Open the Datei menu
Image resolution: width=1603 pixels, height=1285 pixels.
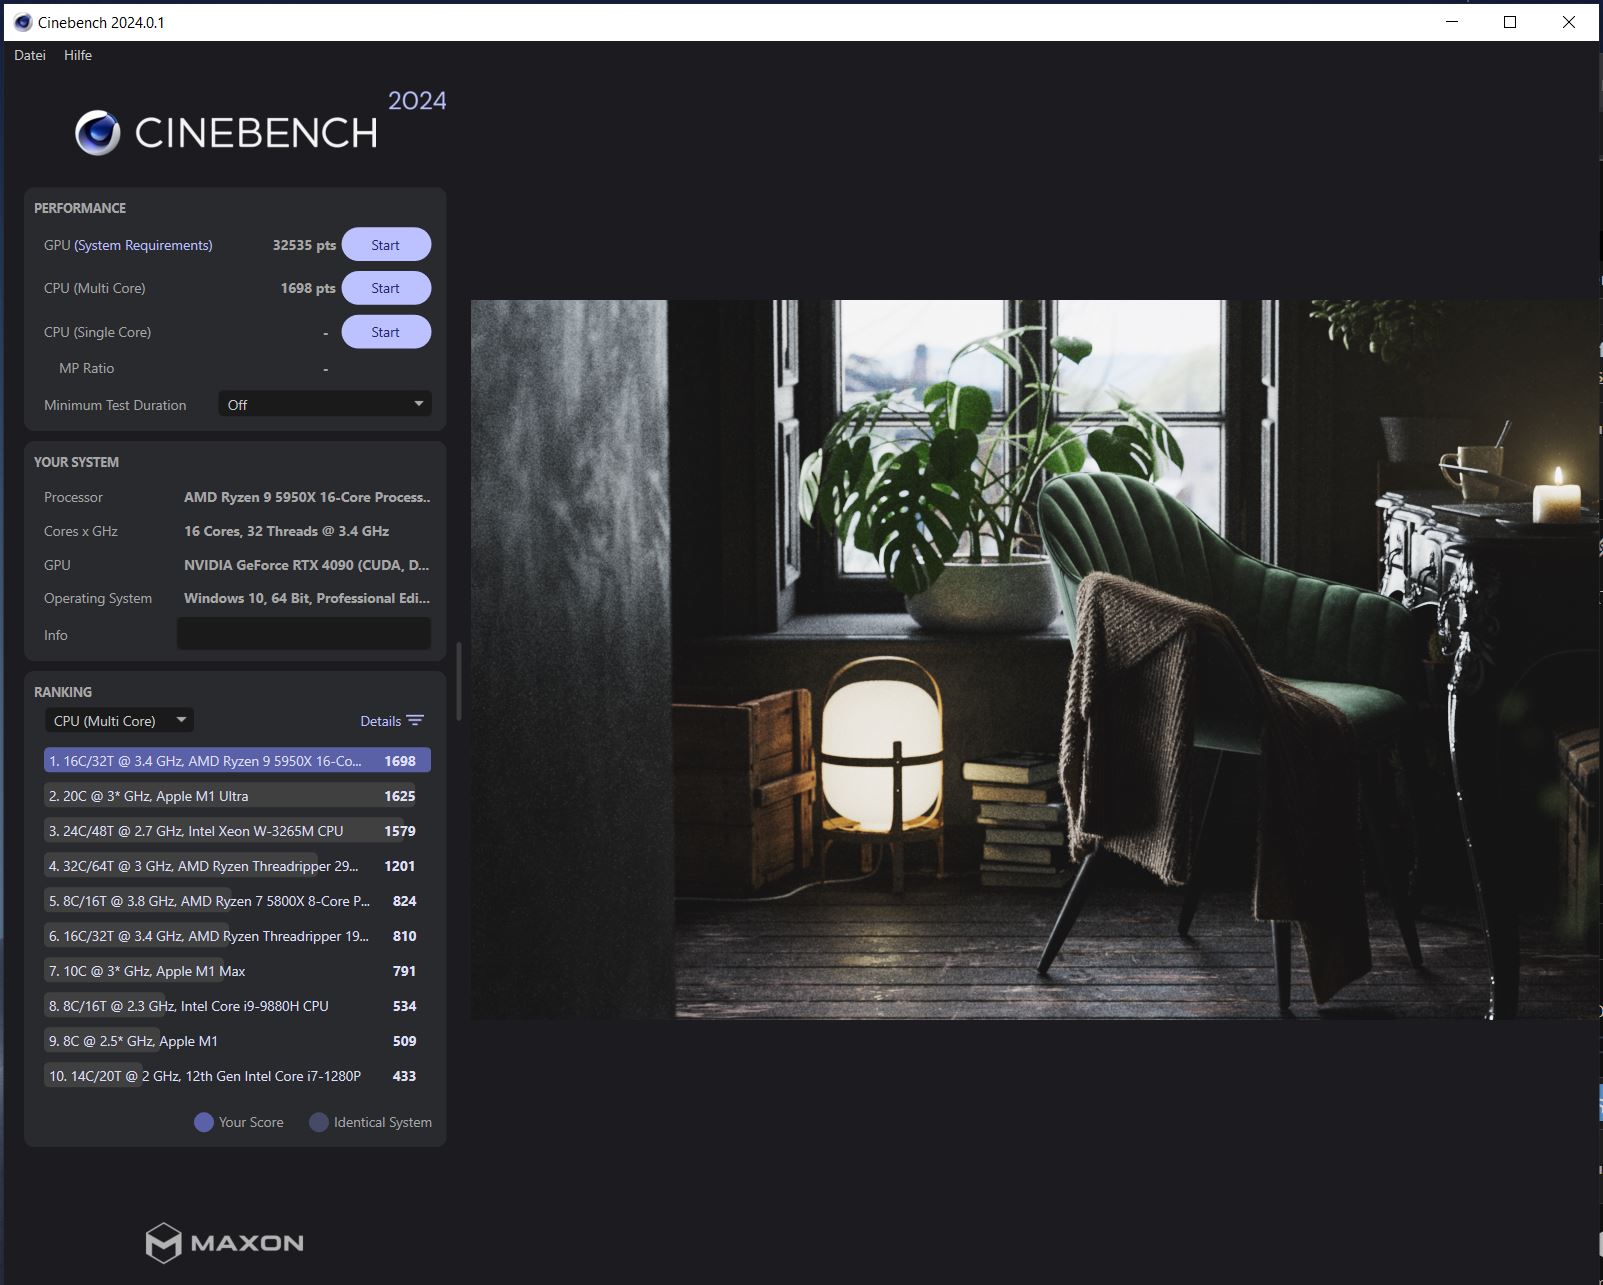coord(30,55)
